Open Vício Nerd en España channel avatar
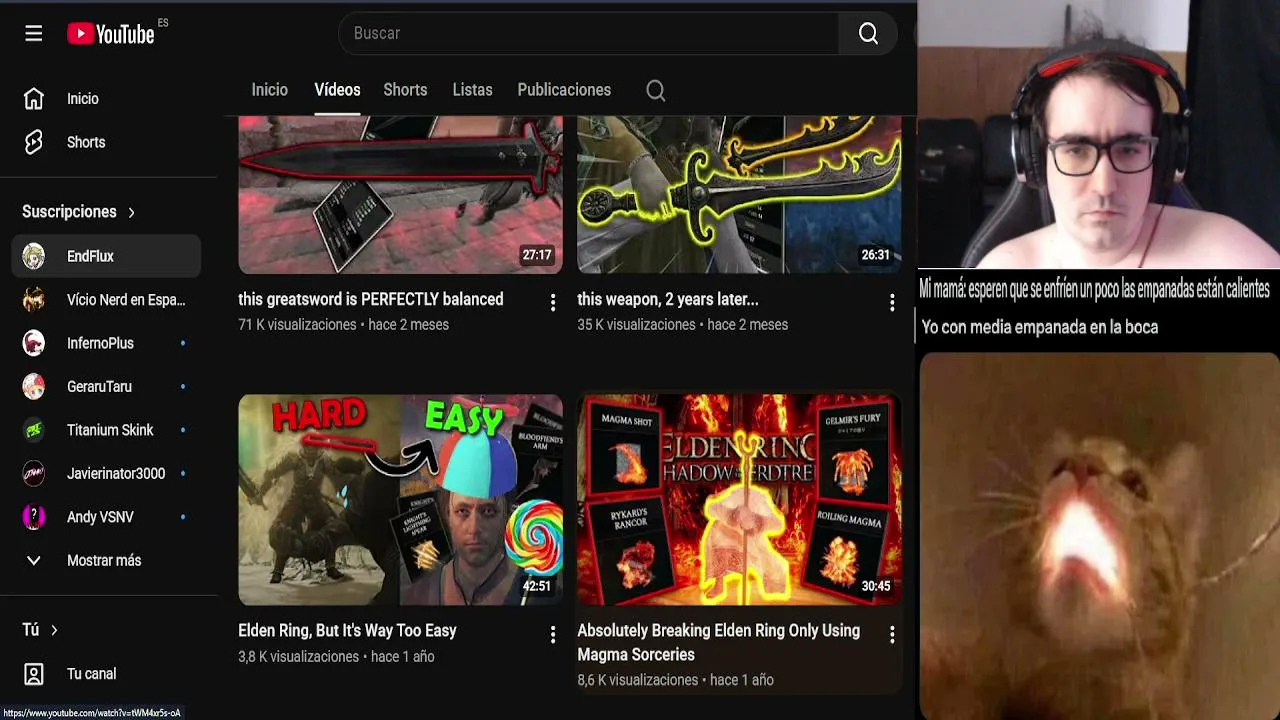 click(x=34, y=300)
